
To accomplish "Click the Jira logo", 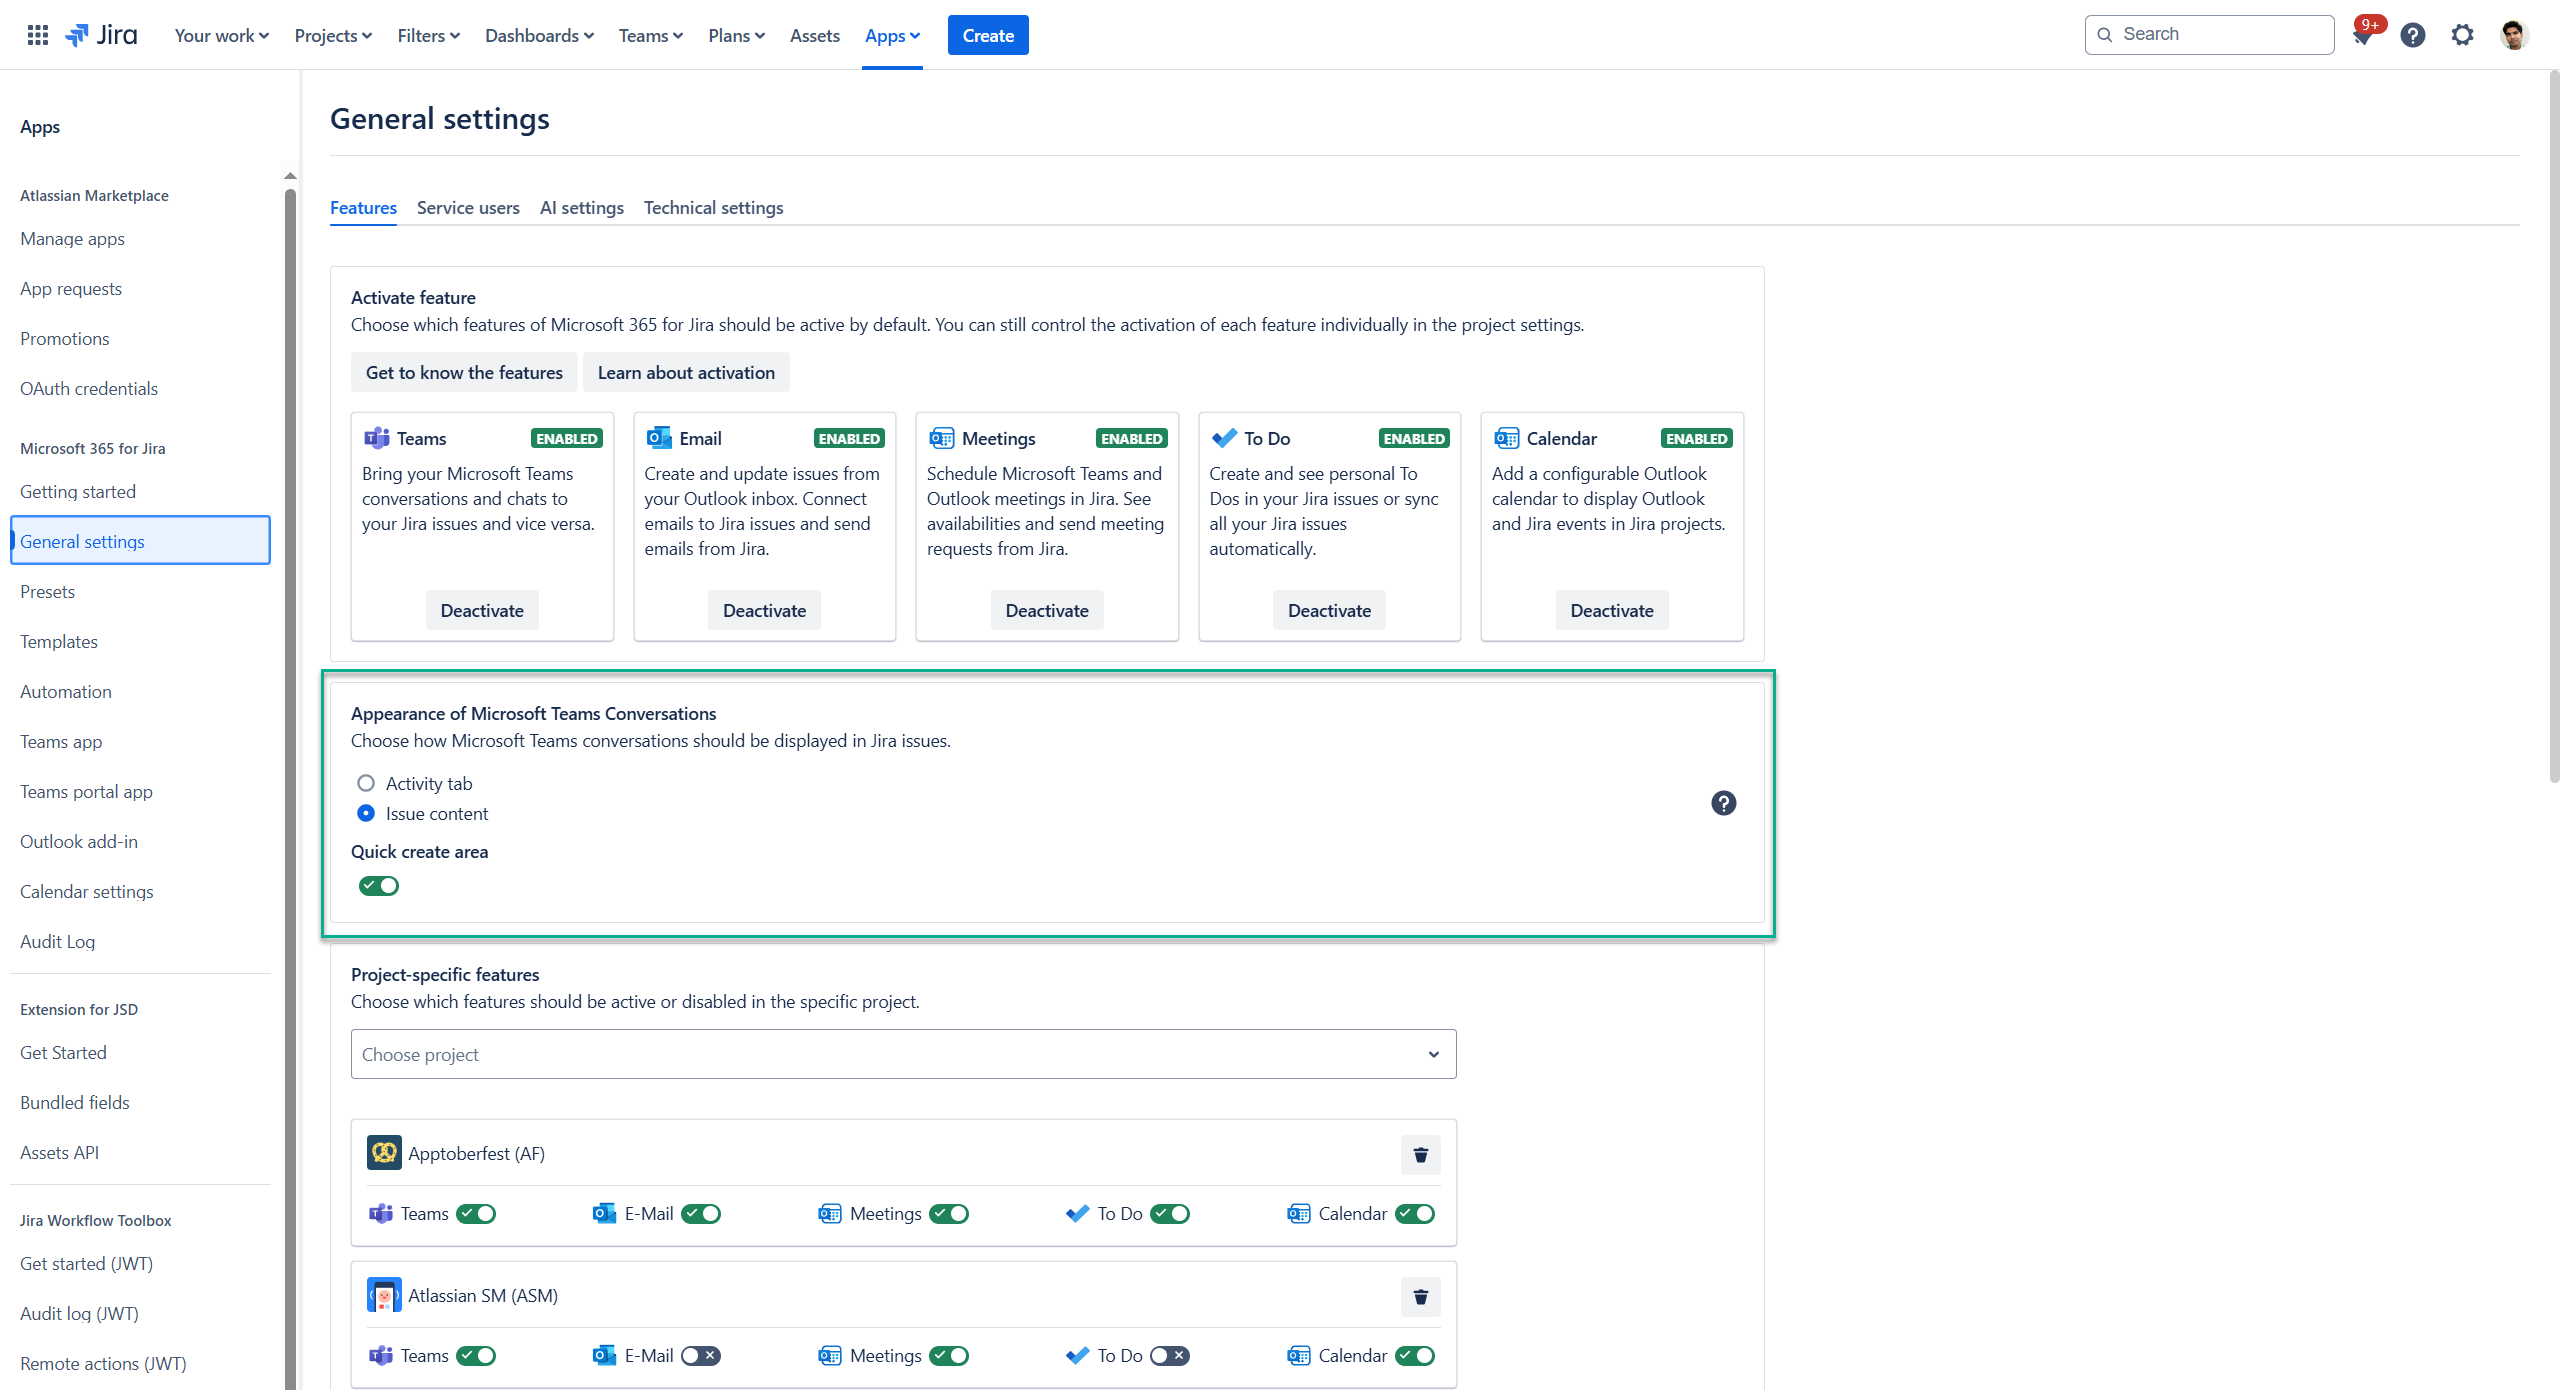I will [x=101, y=35].
